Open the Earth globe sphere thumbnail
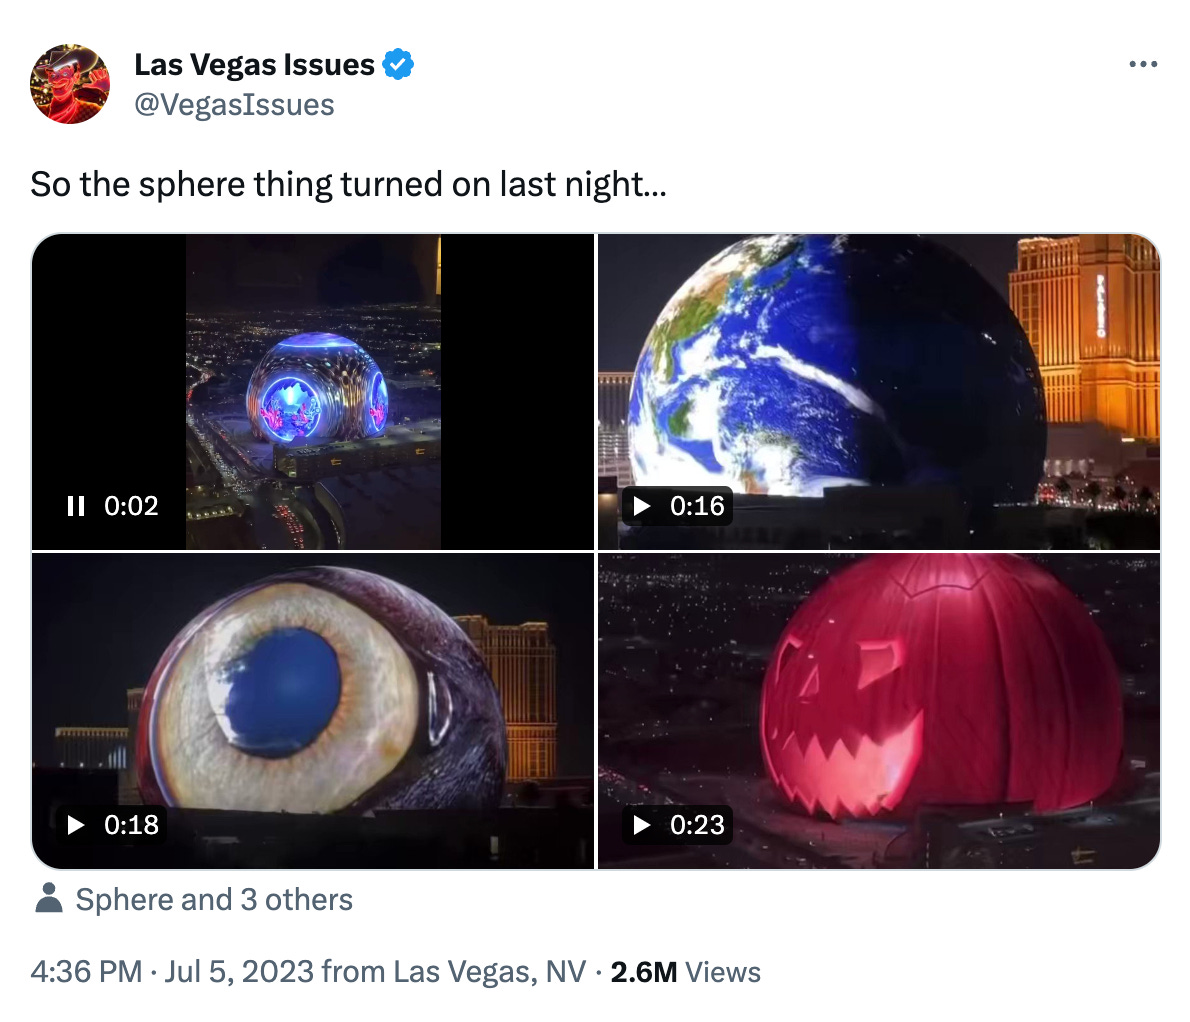 point(879,392)
